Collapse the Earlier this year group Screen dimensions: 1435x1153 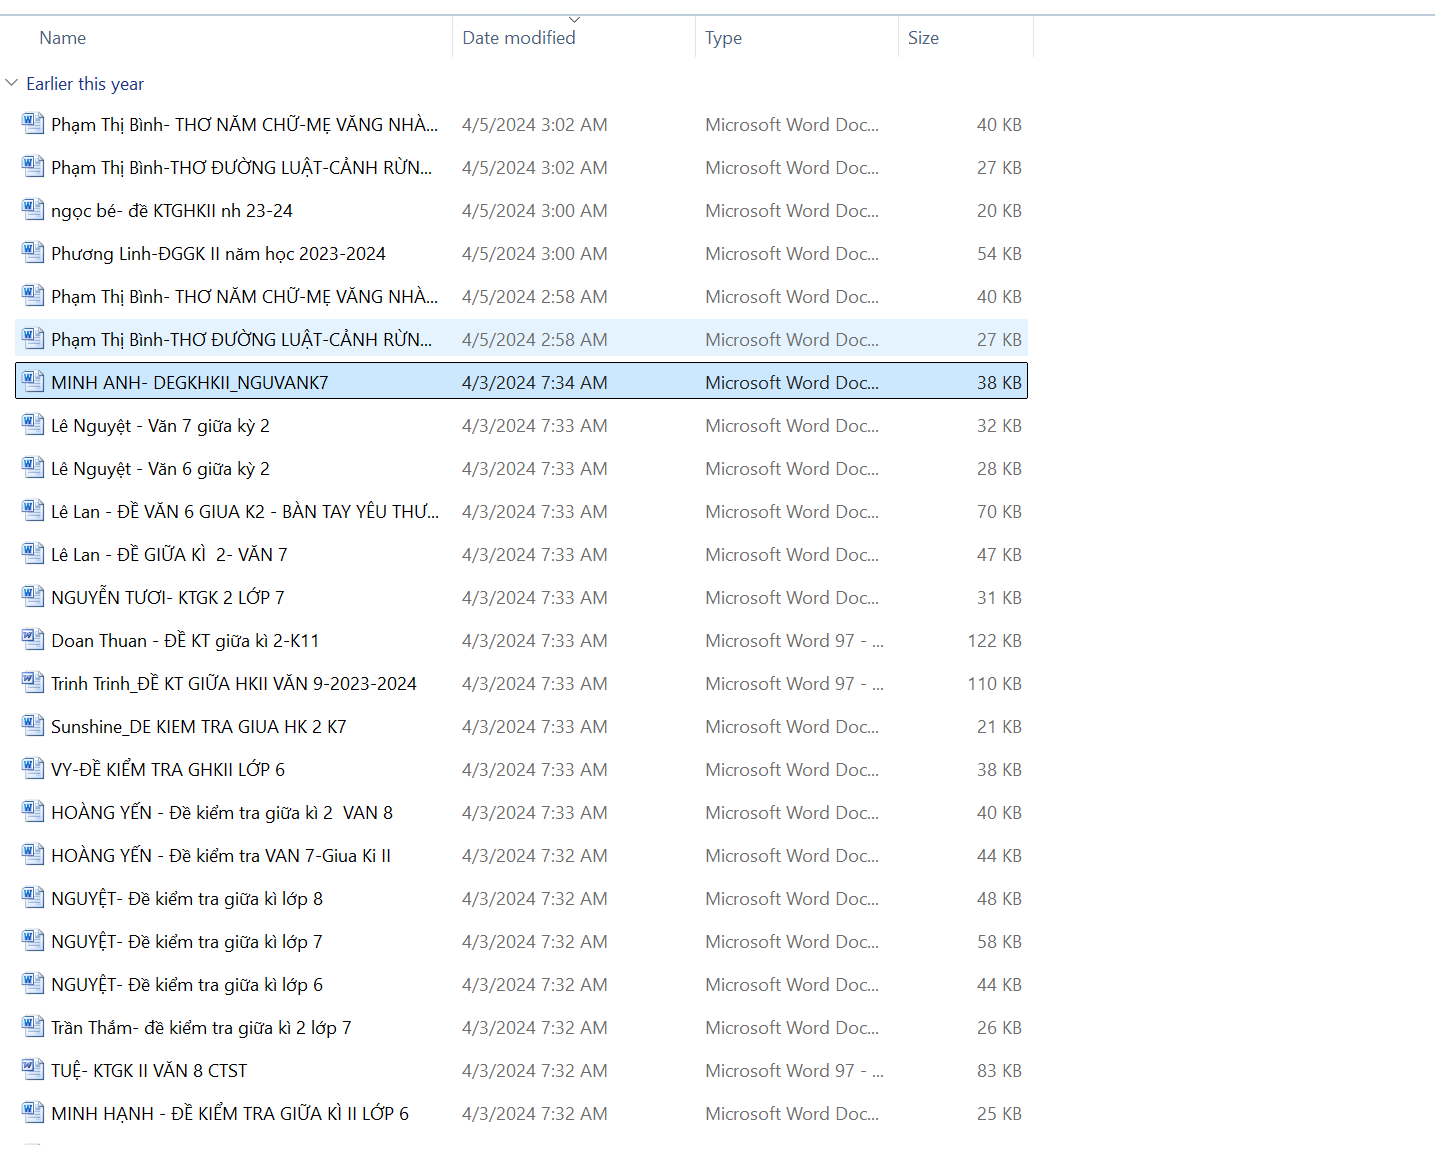pos(12,83)
